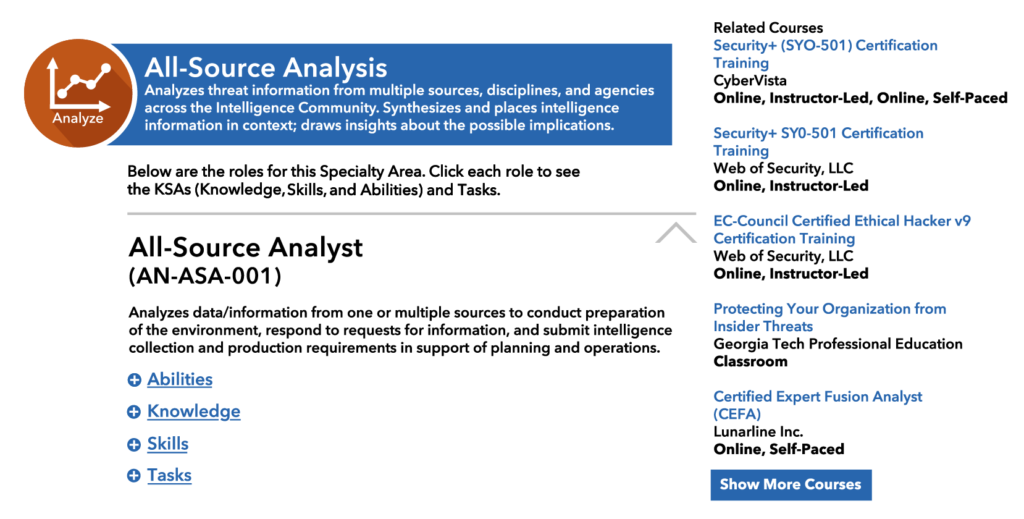Collapse the All-Source Analyst role chevron
1024x519 pixels.
coord(675,233)
